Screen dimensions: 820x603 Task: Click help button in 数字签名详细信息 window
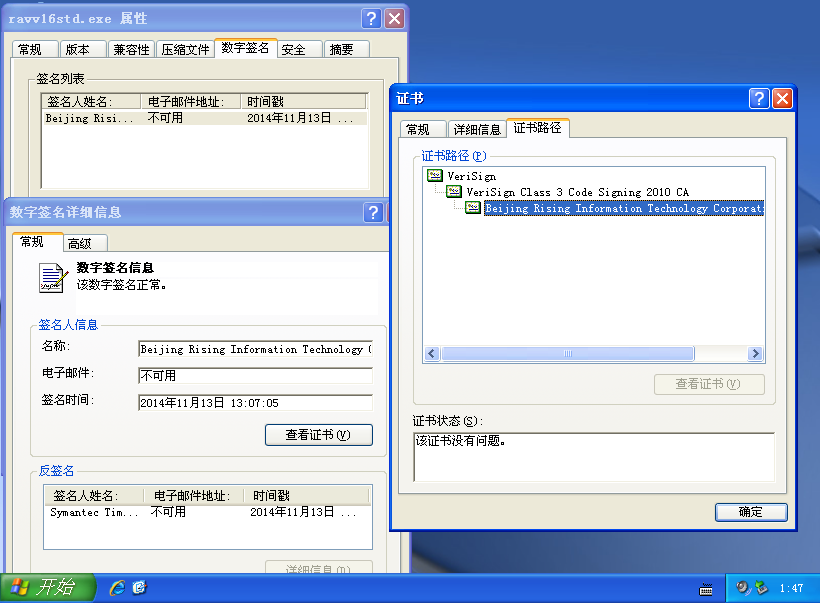pos(373,212)
